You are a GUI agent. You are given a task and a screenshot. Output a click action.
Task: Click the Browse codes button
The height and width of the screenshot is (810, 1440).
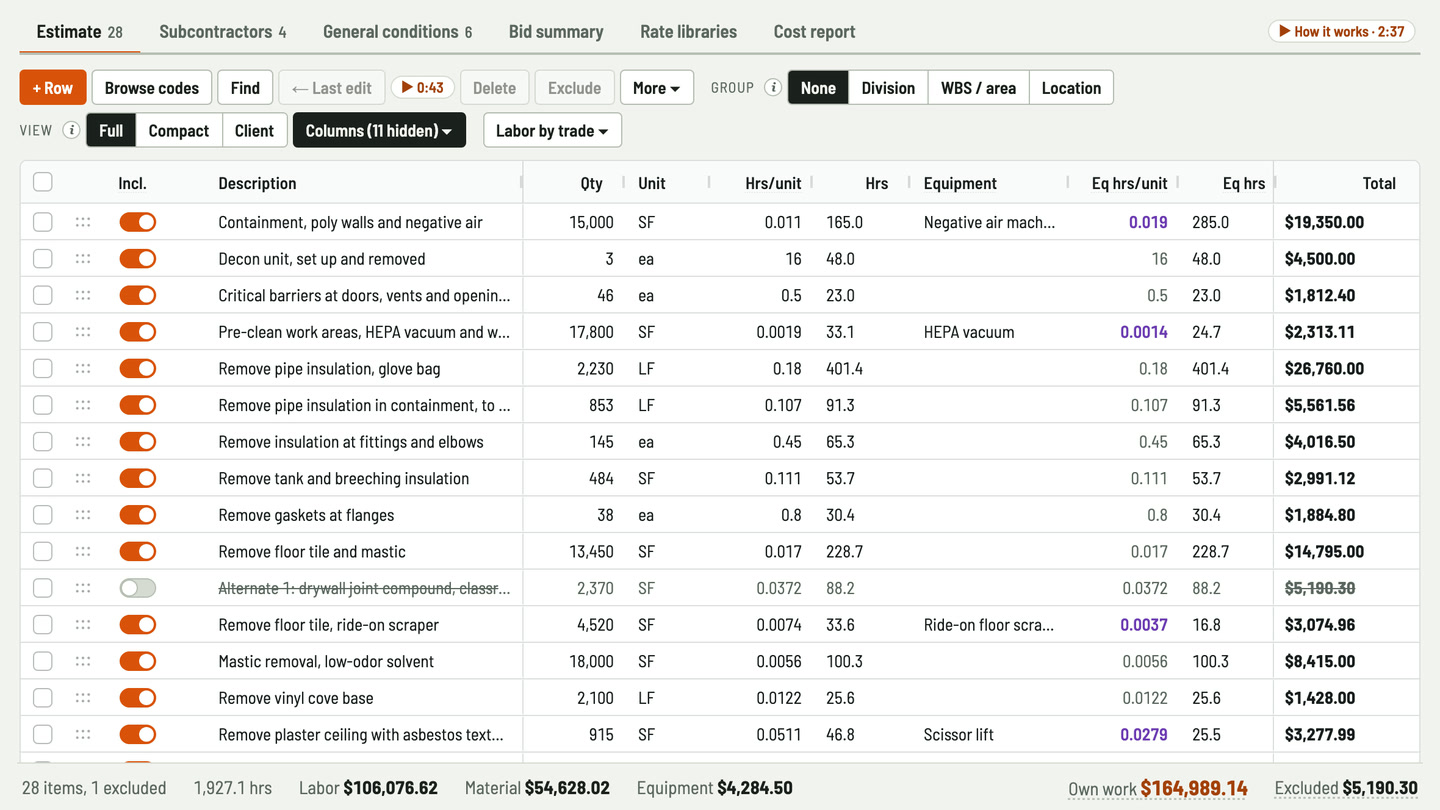(x=152, y=87)
